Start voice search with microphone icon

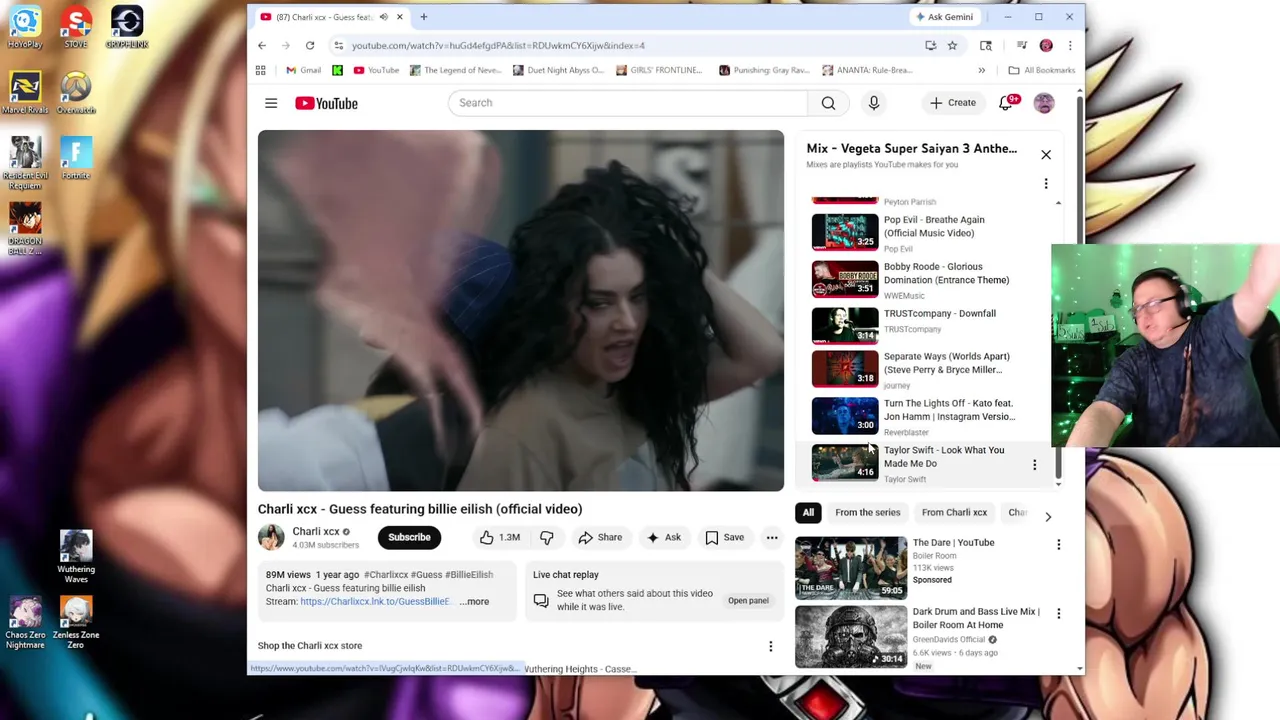[873, 103]
